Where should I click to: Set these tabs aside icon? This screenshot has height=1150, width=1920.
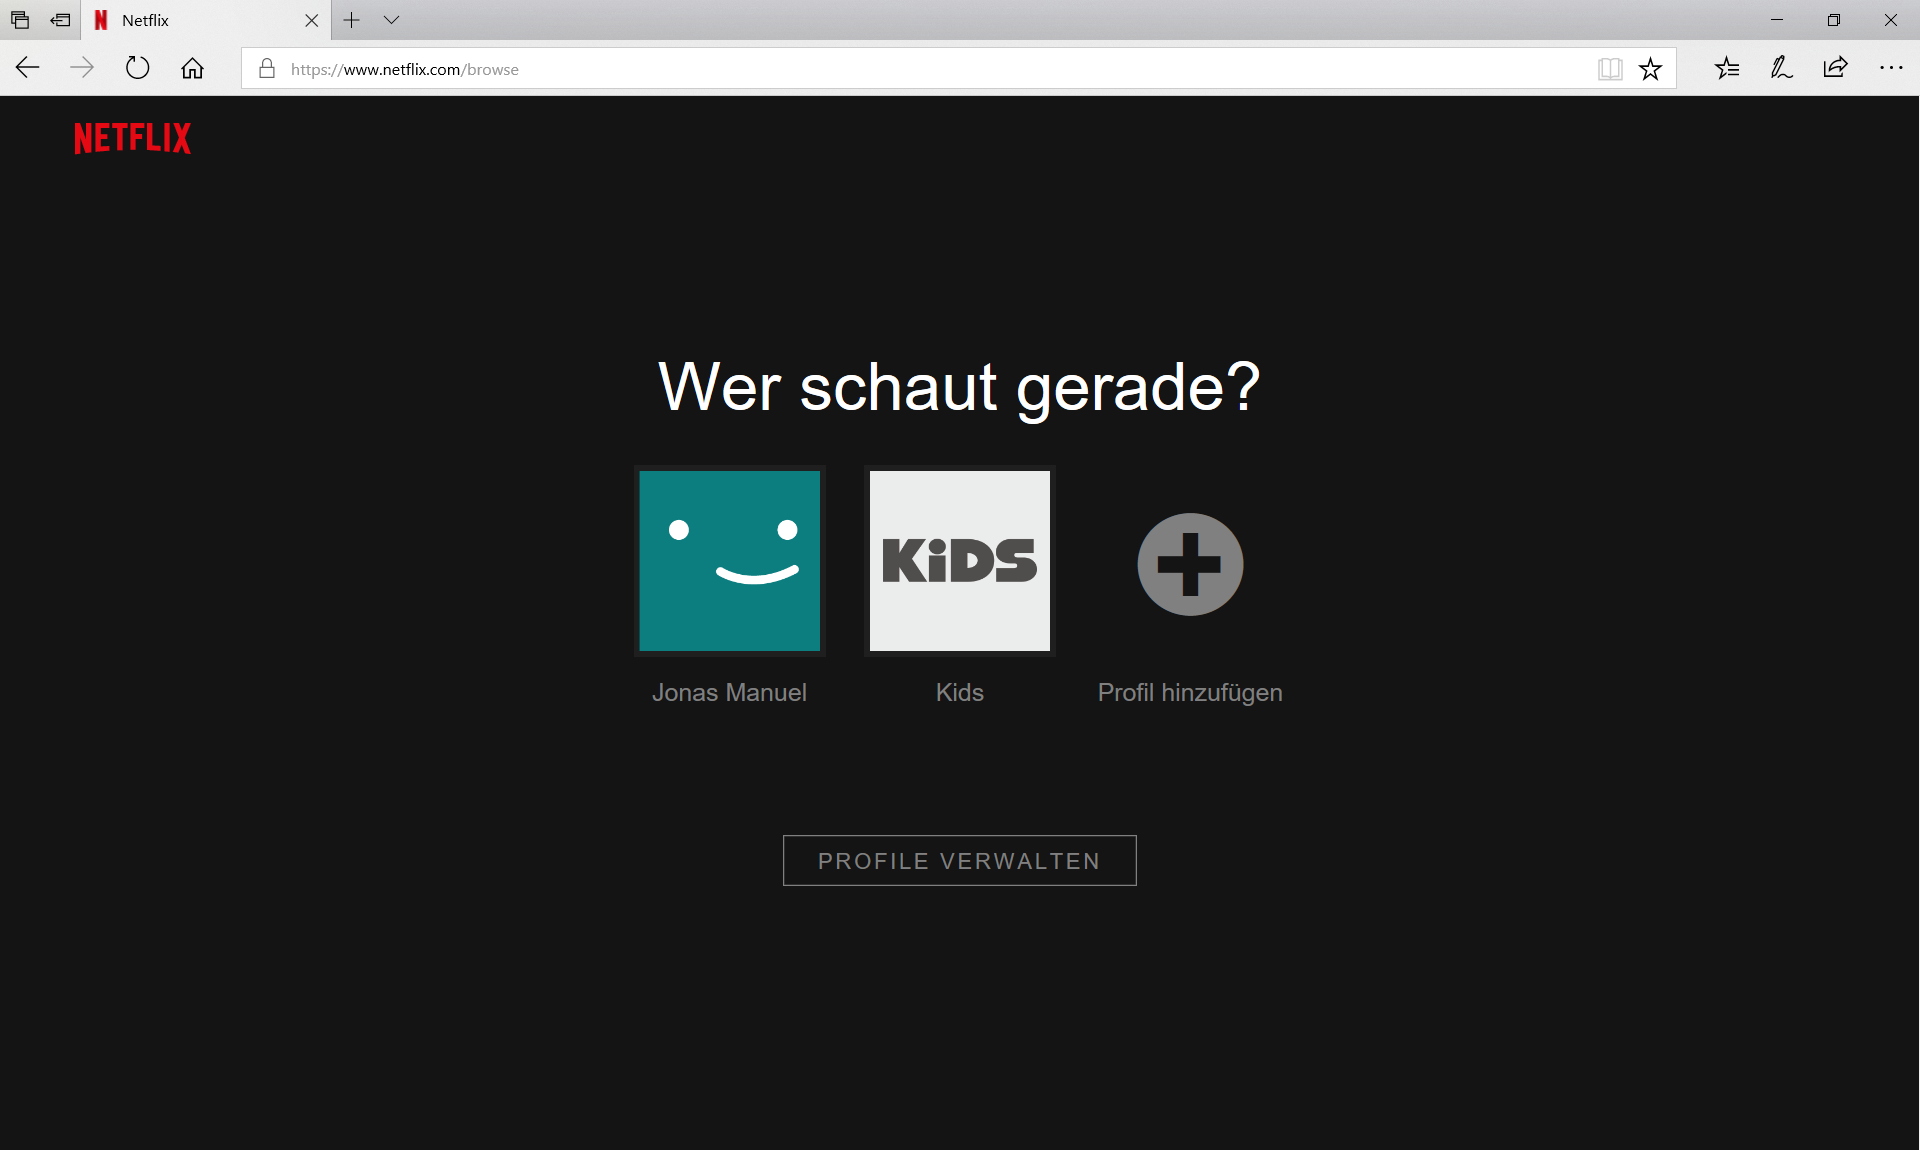pyautogui.click(x=61, y=20)
